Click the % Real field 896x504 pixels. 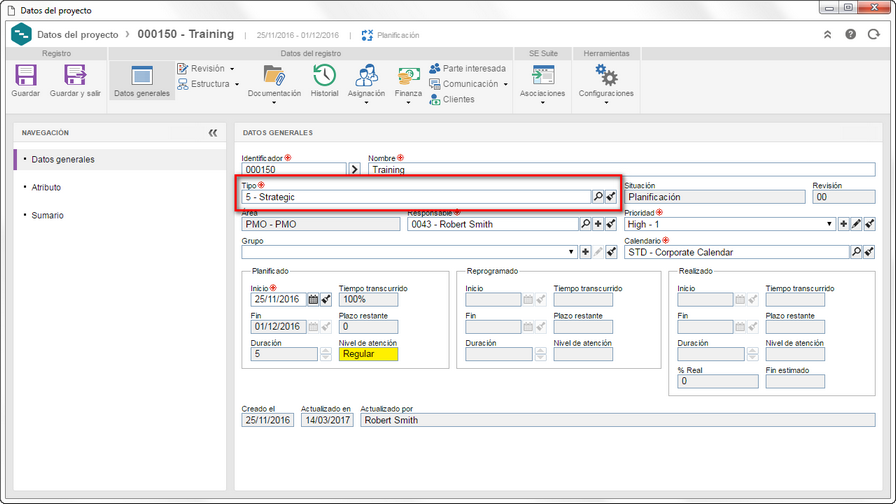point(718,381)
